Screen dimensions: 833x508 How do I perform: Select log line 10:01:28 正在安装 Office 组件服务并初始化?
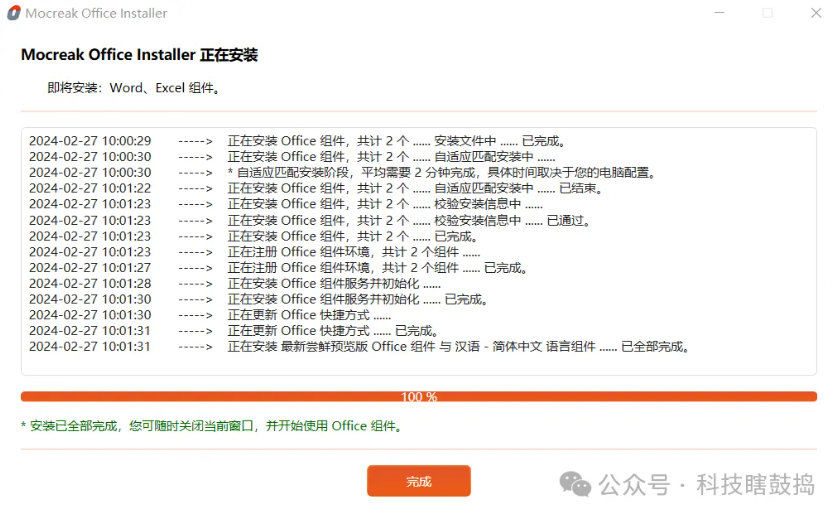(235, 283)
